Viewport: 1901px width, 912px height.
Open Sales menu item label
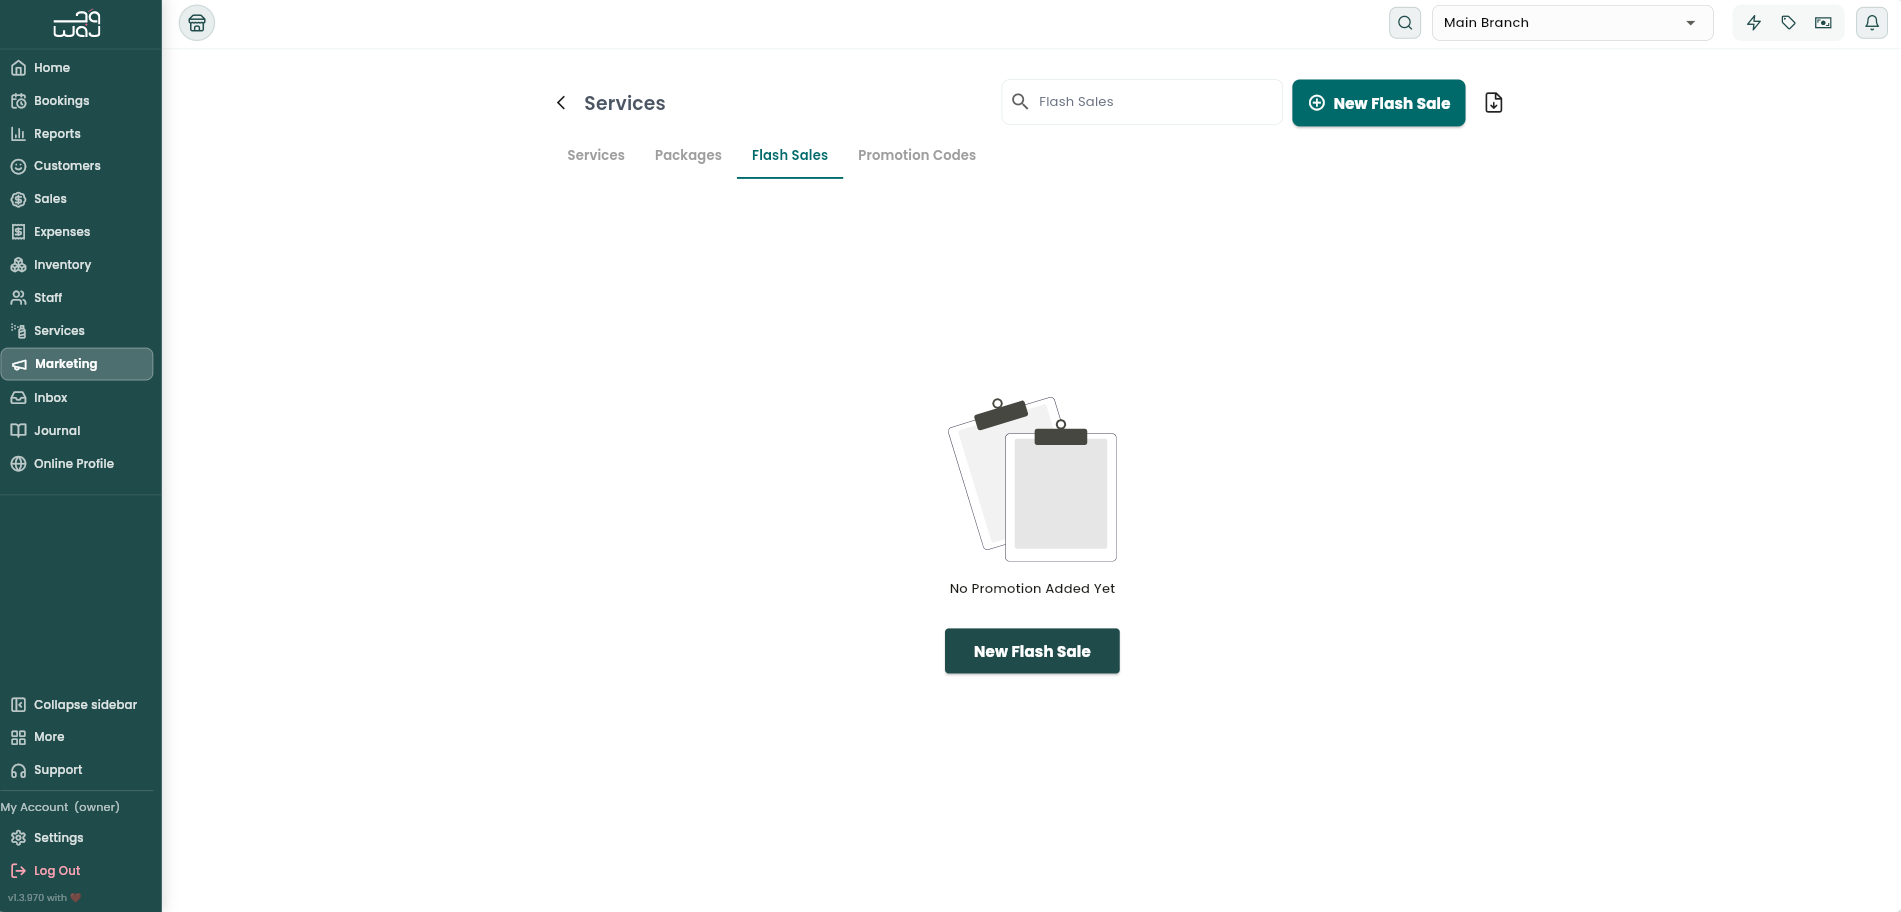point(50,199)
